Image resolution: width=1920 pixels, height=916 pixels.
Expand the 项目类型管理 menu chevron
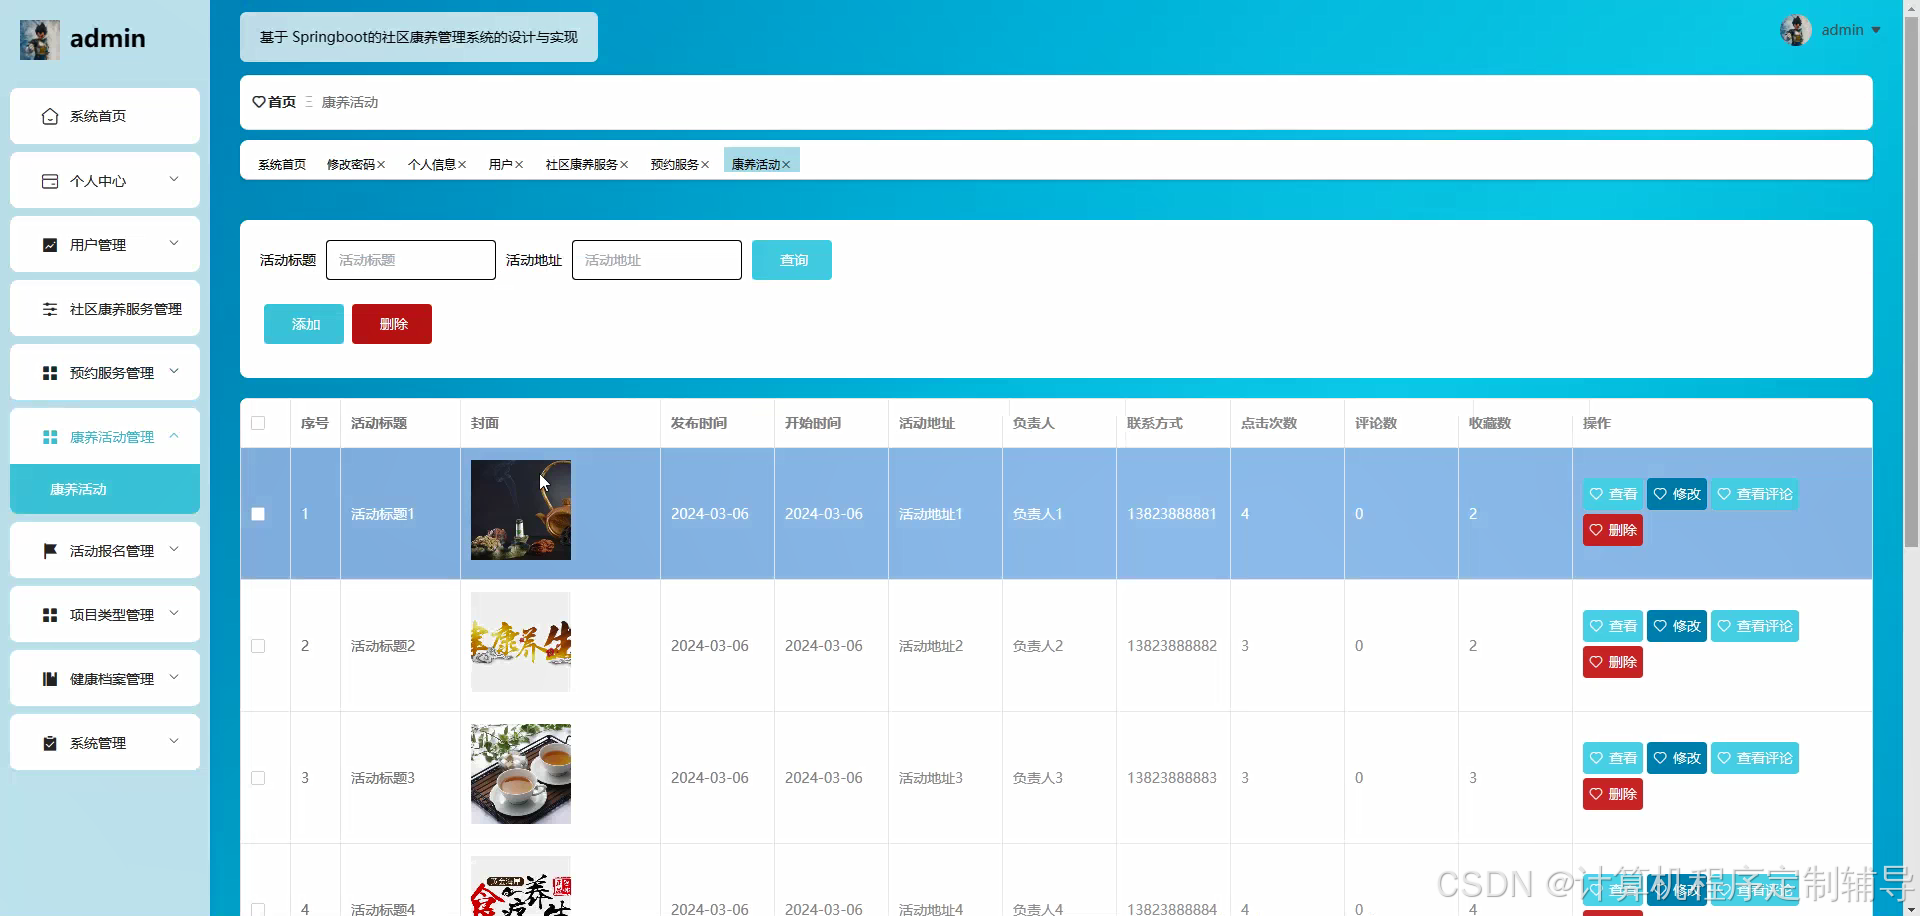(174, 614)
